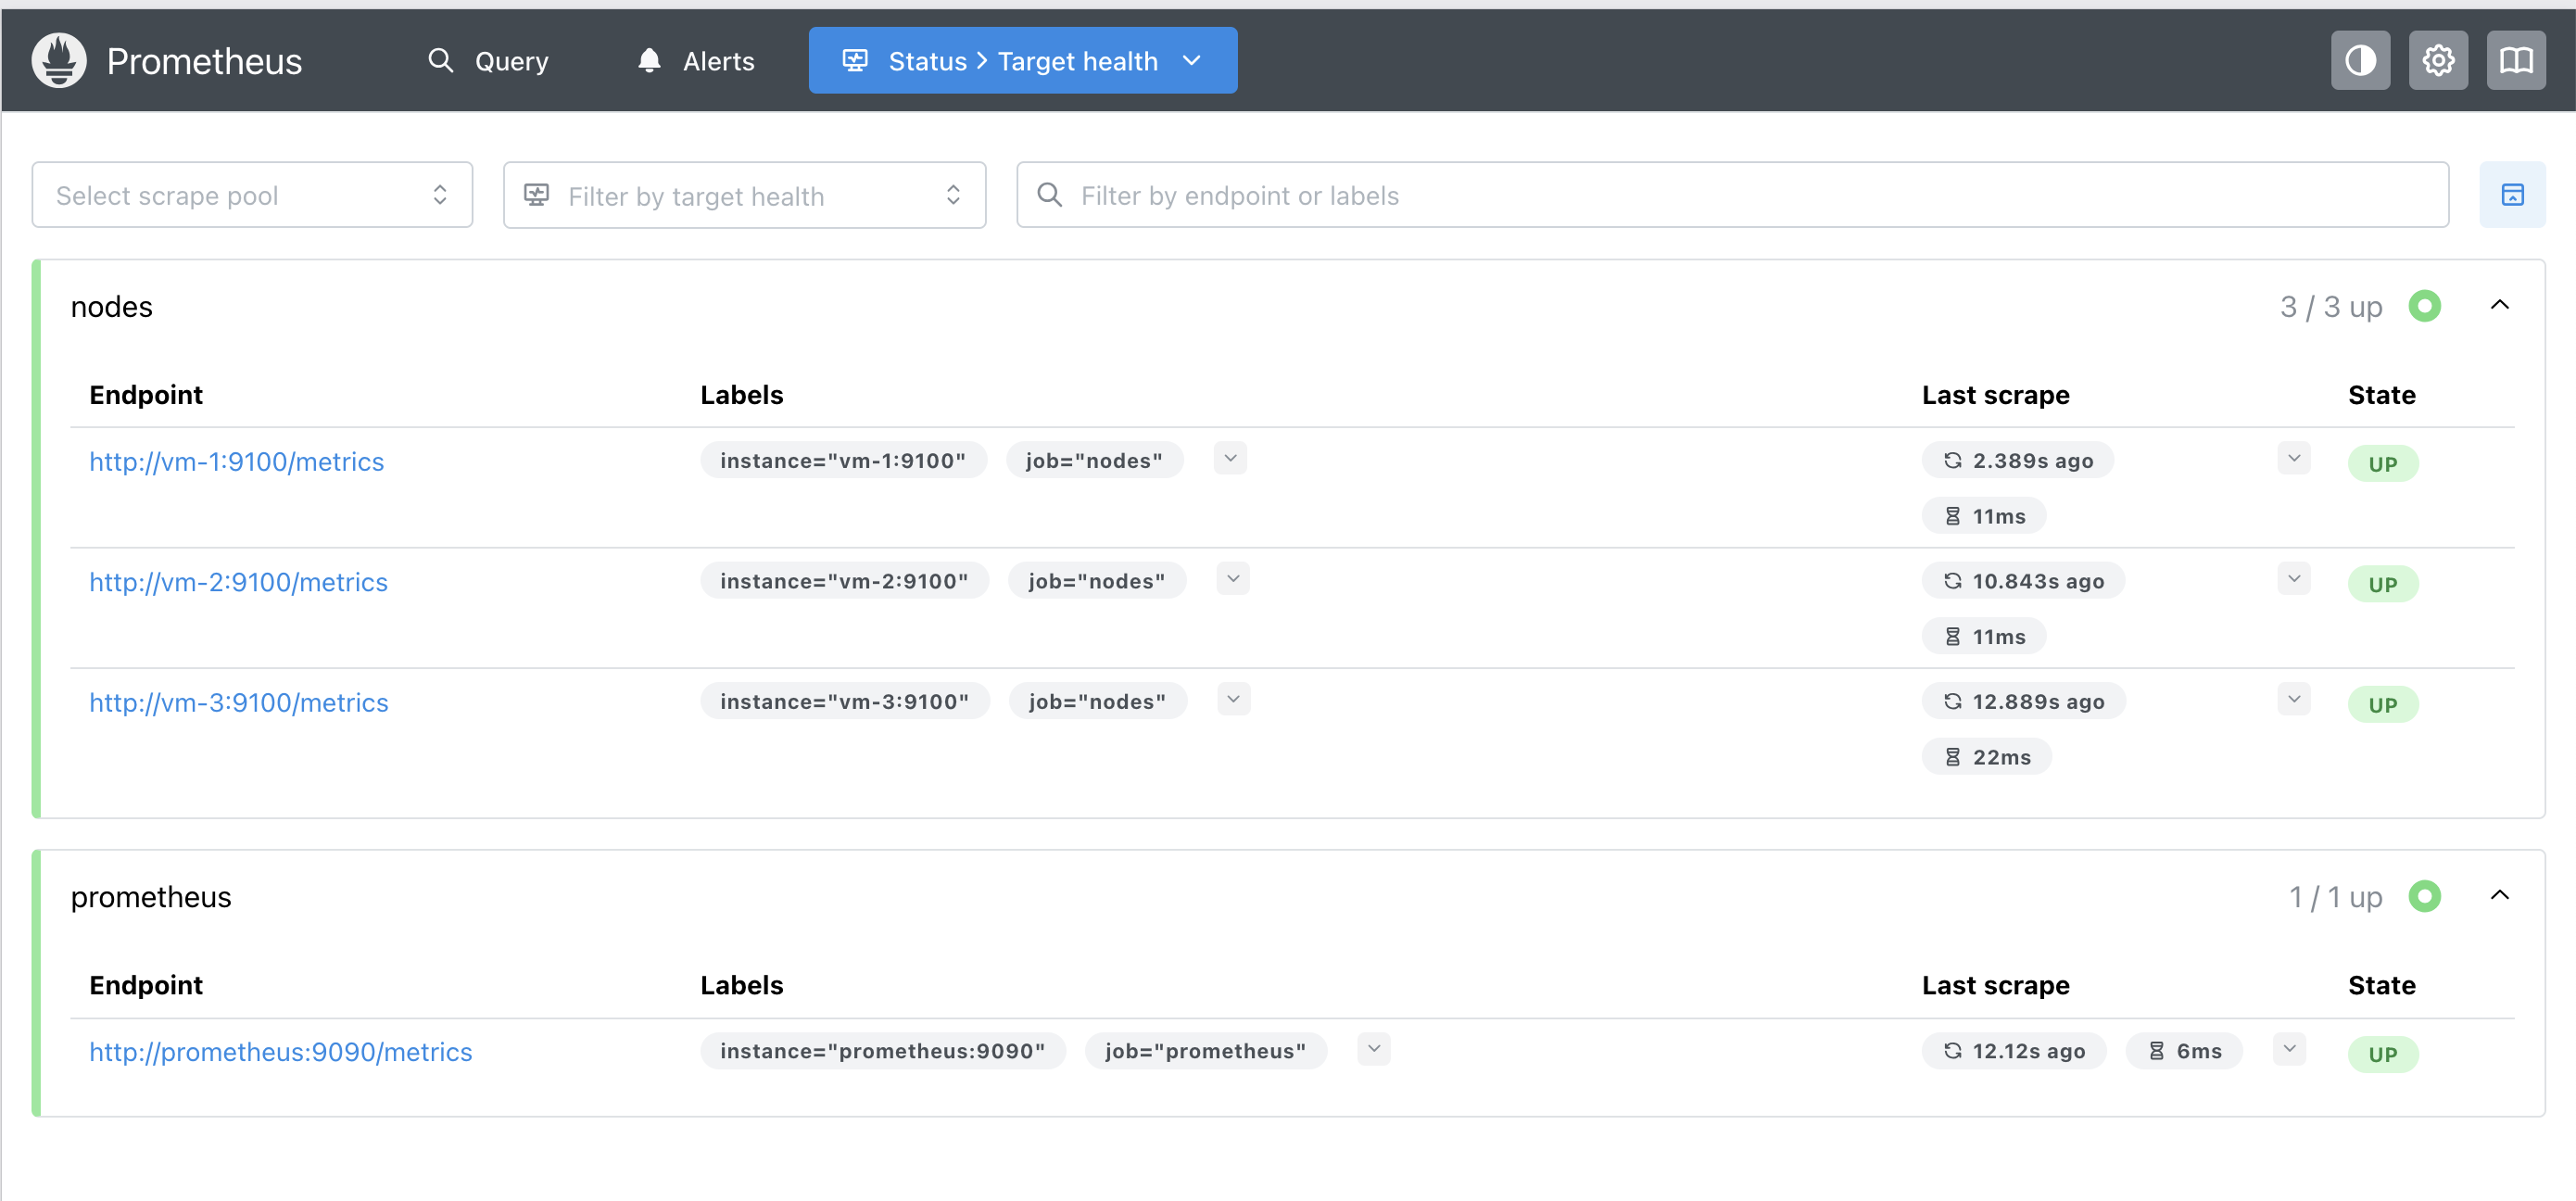Screen dimensions: 2576x1201
Task: Click the 11ms duration badge for vm-1
Action: point(1984,516)
